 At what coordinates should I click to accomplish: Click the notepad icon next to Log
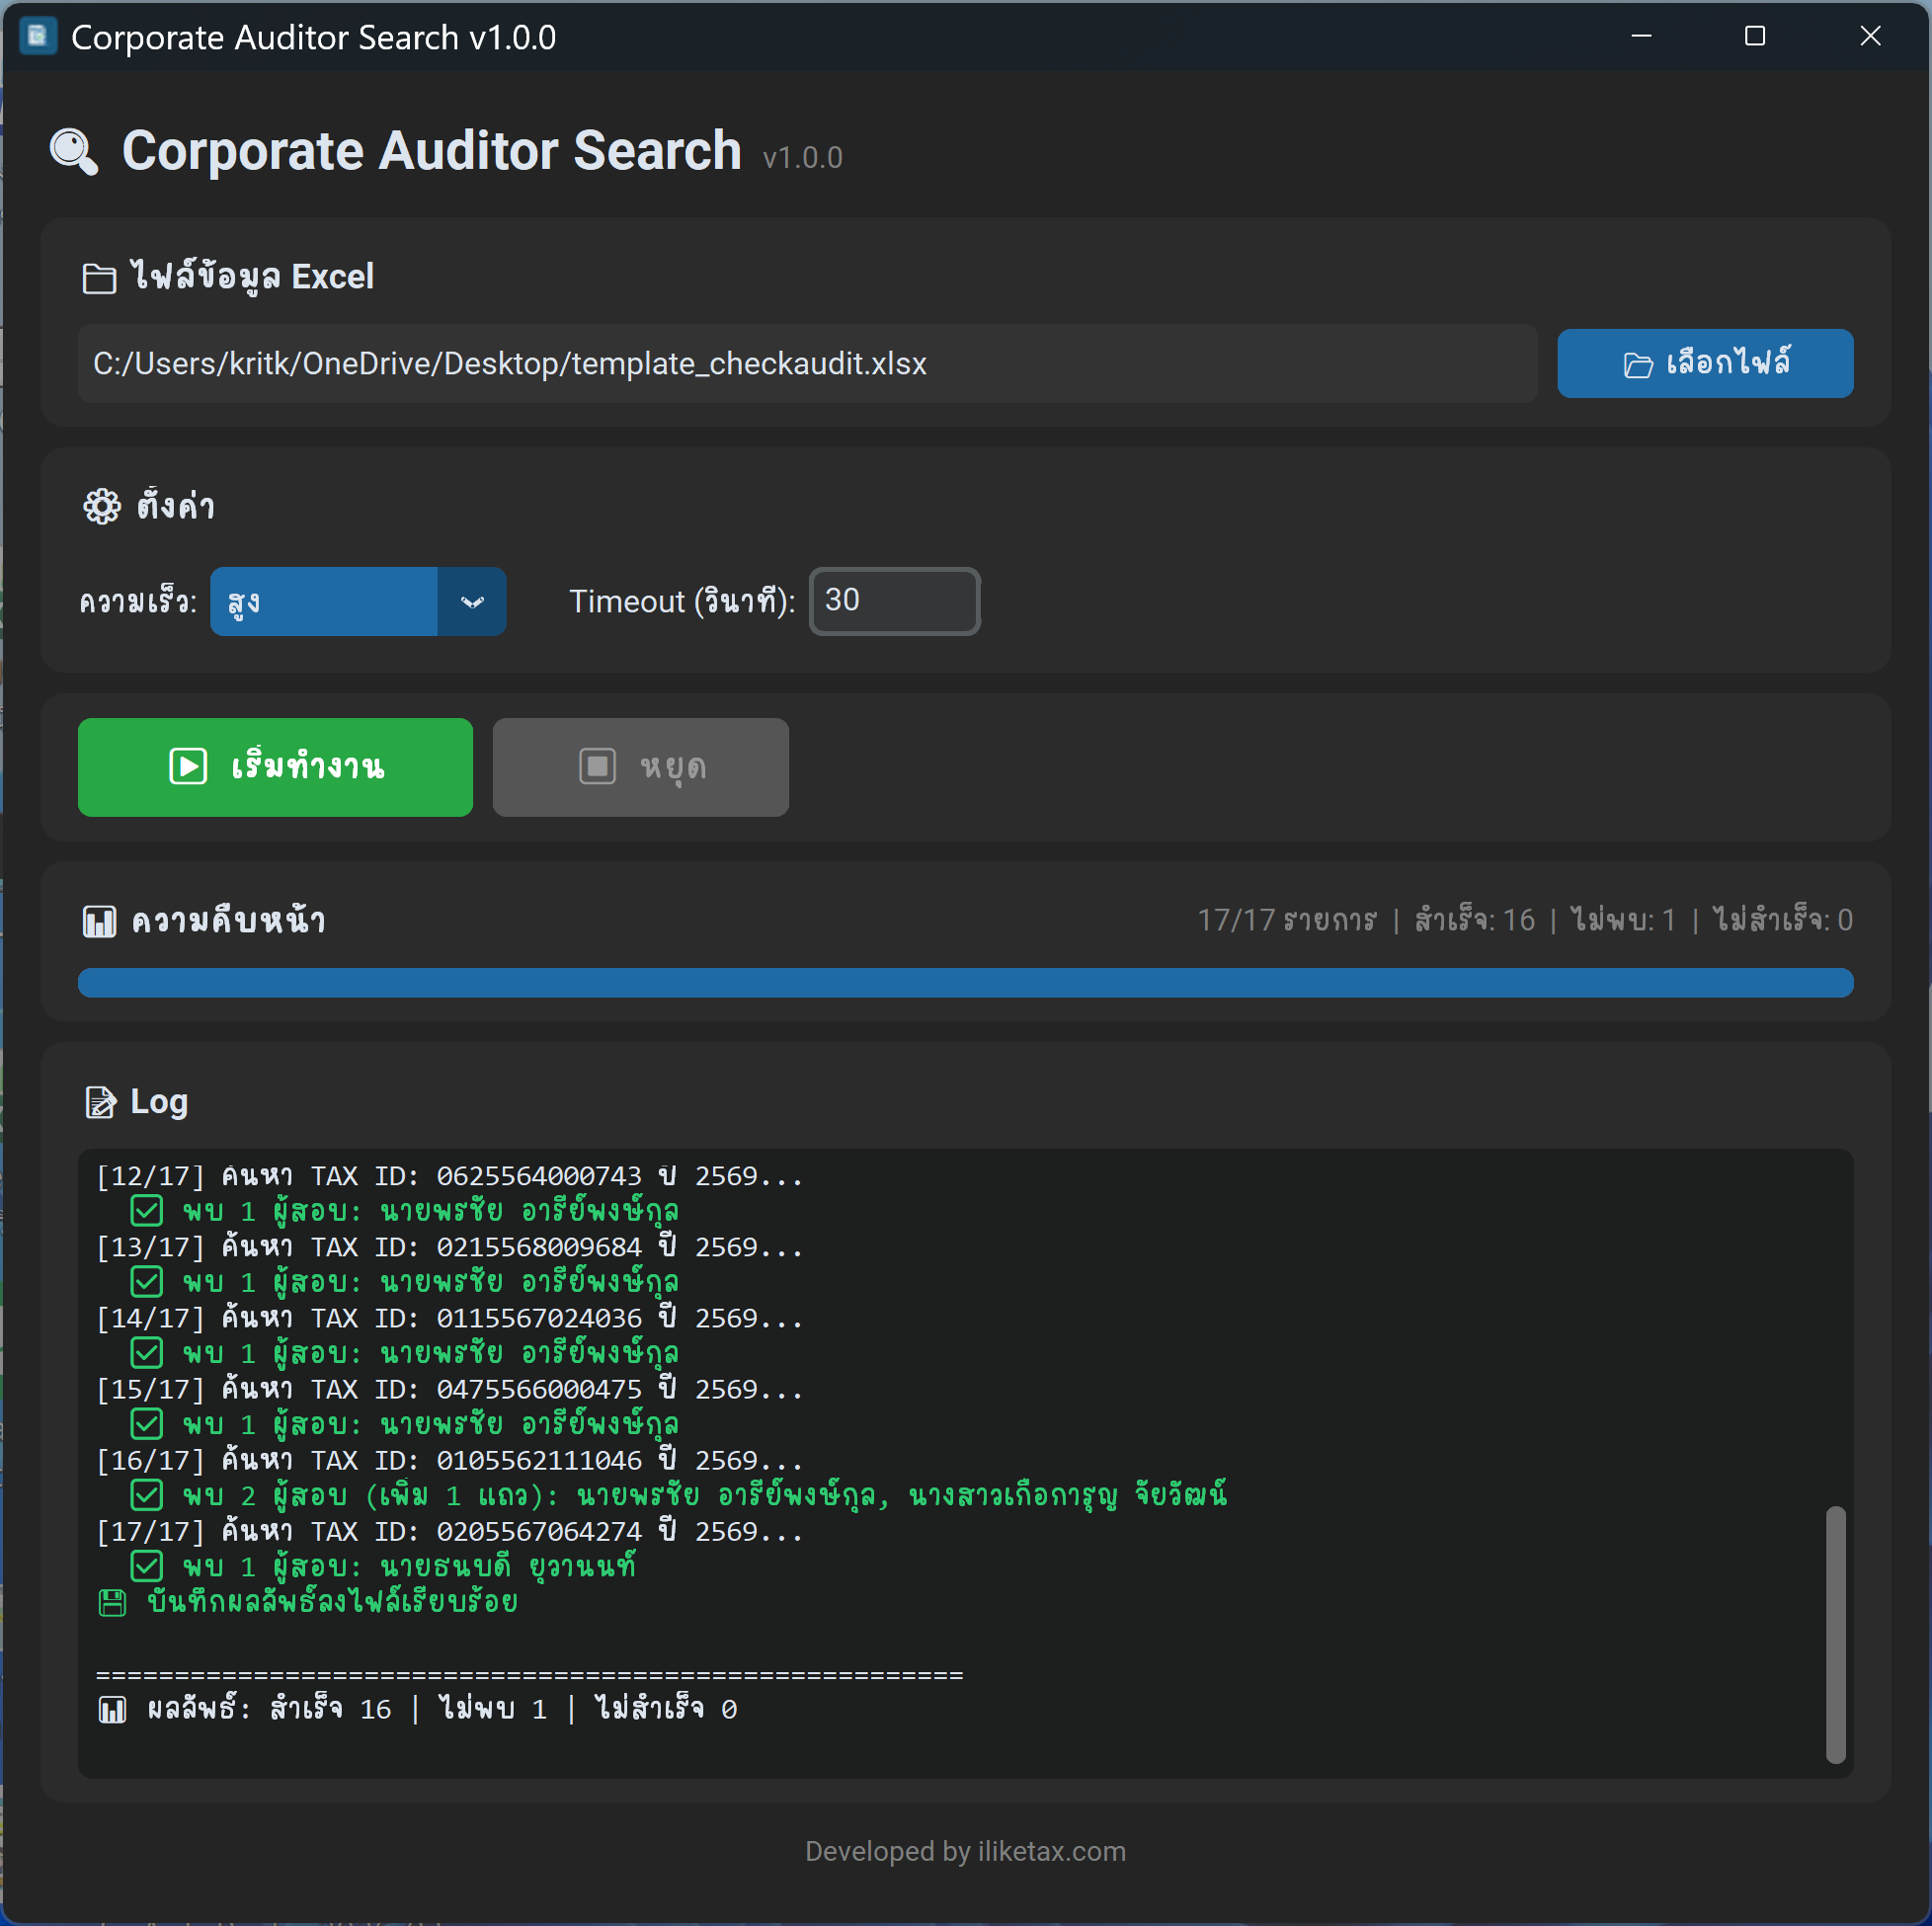[100, 1102]
